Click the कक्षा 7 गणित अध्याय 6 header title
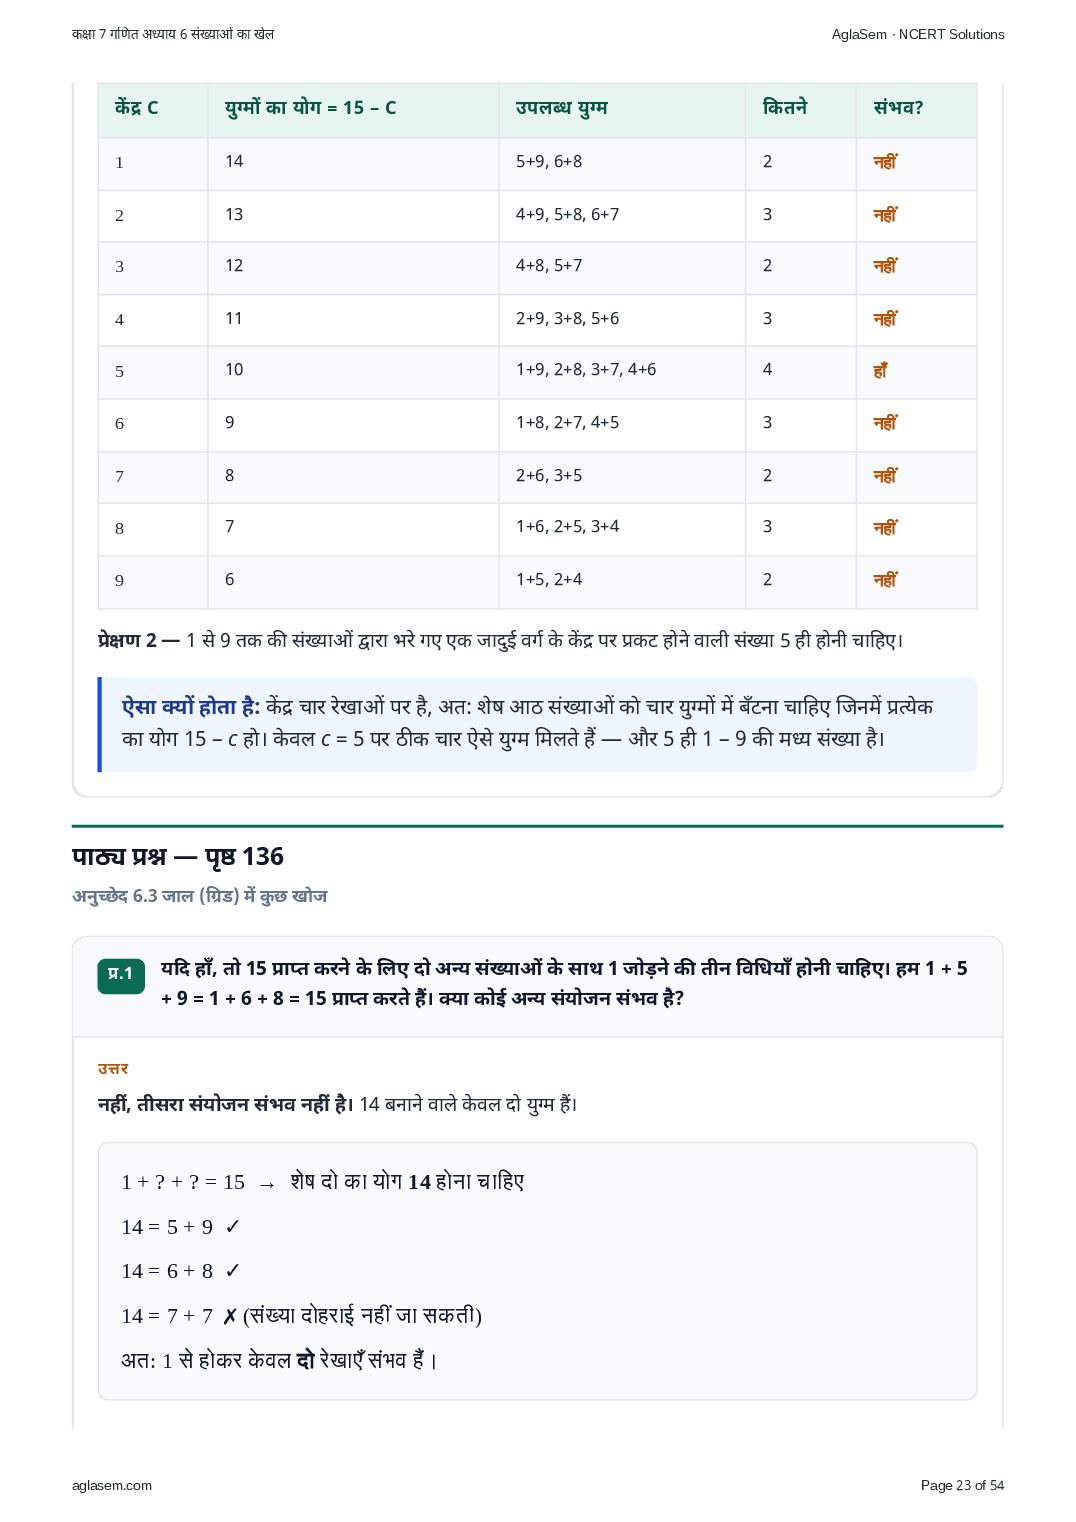Screen dimensions: 1076x1522 [x=173, y=34]
